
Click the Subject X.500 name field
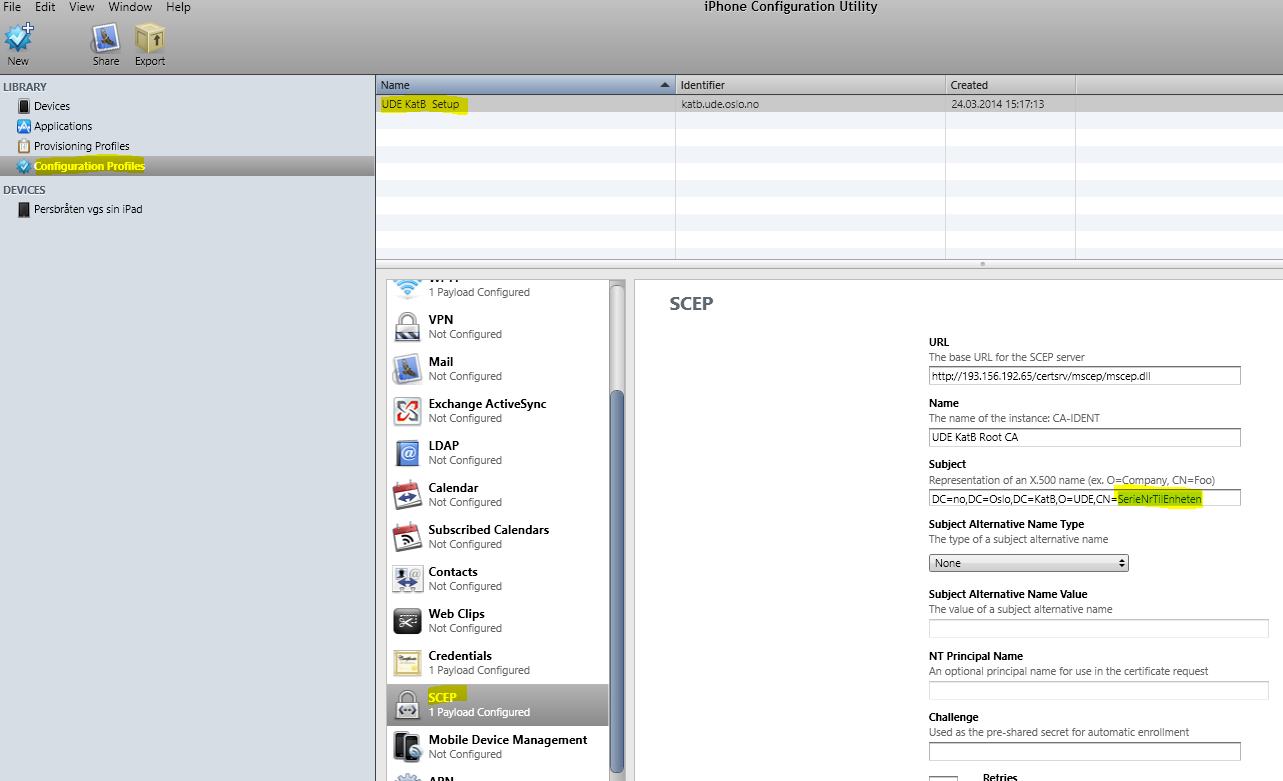[1084, 498]
